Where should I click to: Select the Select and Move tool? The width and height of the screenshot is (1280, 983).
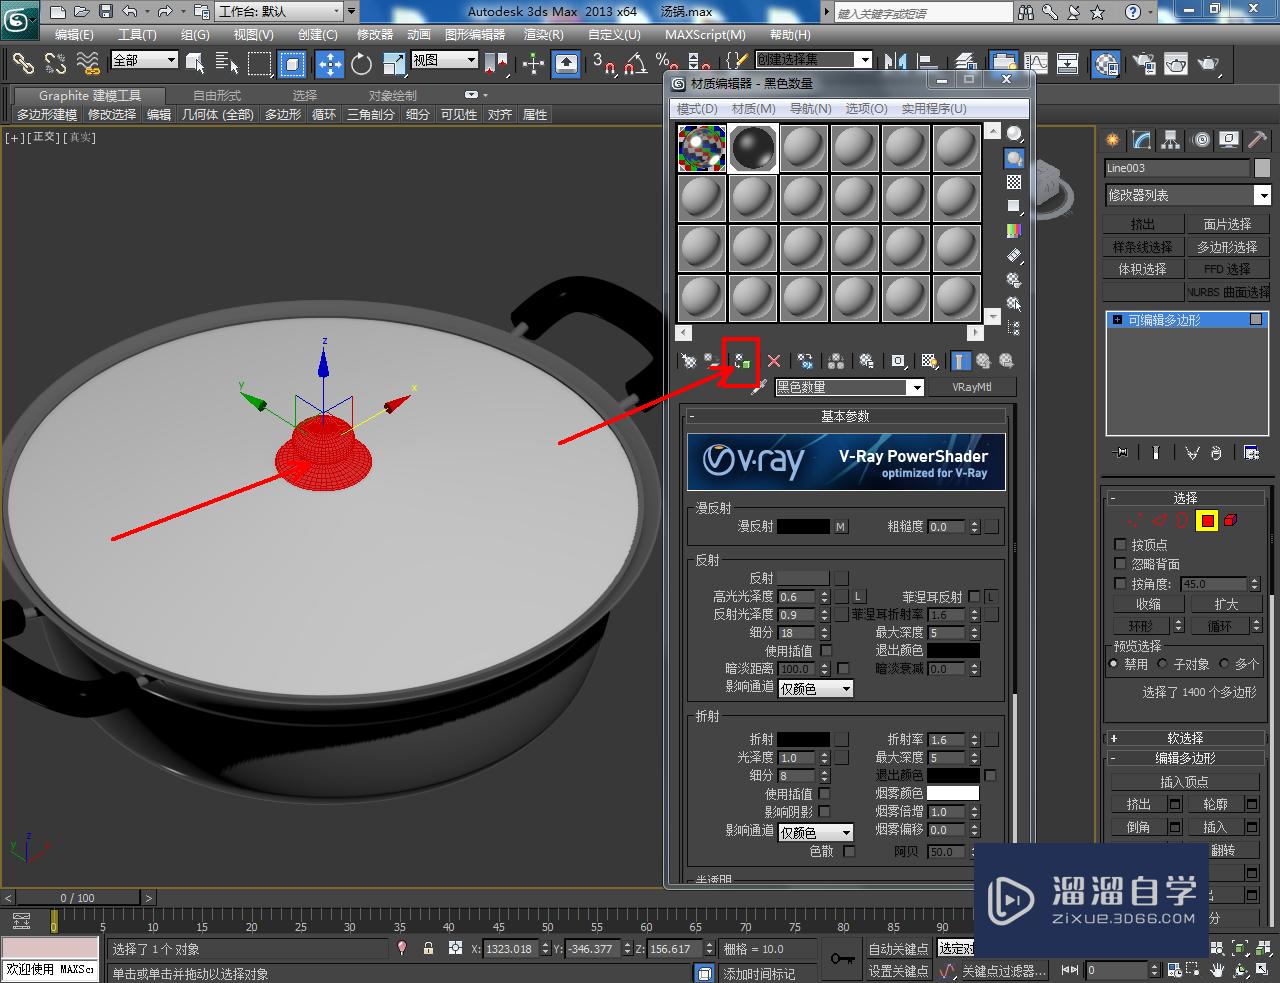(x=330, y=64)
